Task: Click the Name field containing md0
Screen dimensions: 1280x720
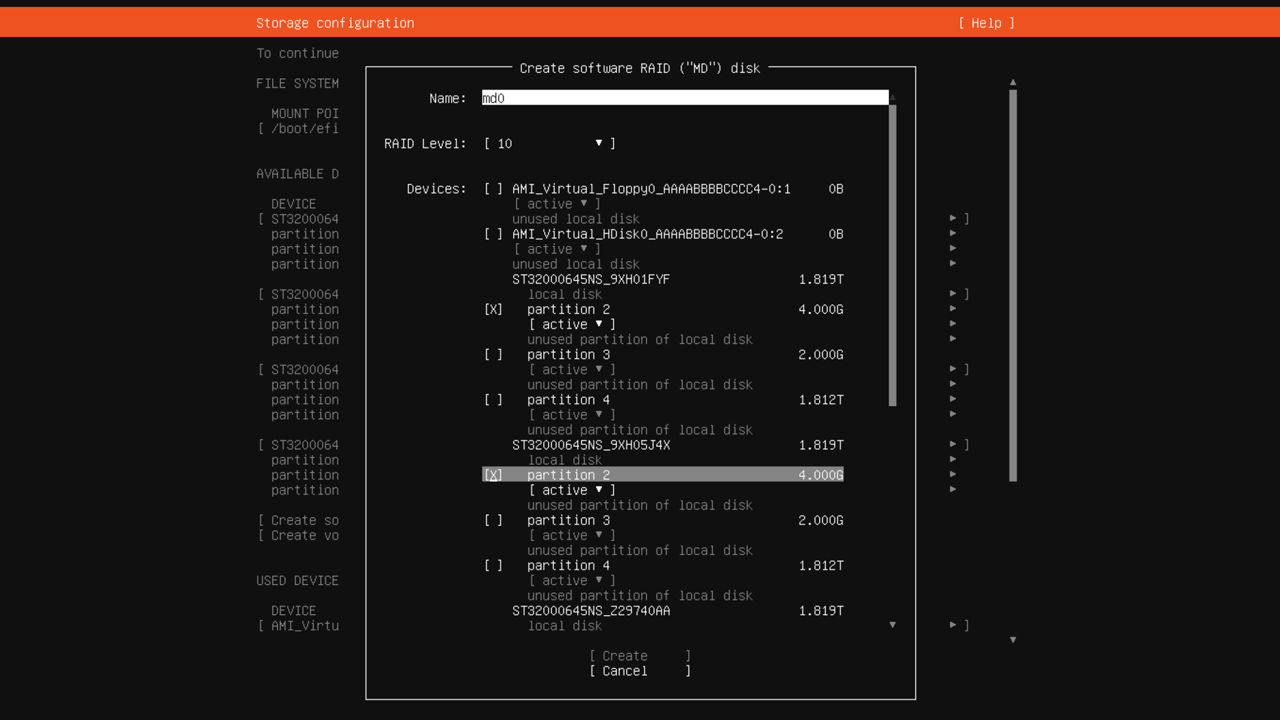Action: [x=684, y=98]
